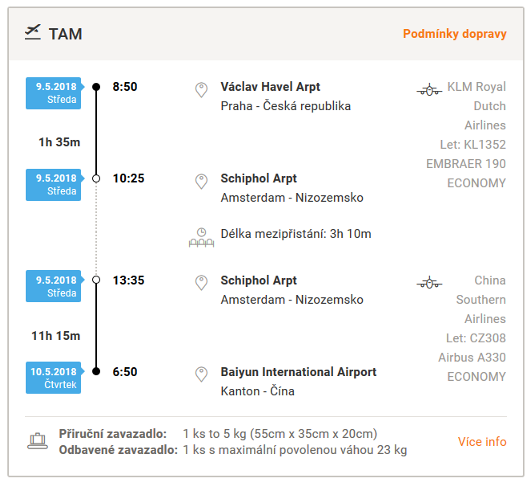Click the 6:50 arrival timeline dot

tap(96, 371)
